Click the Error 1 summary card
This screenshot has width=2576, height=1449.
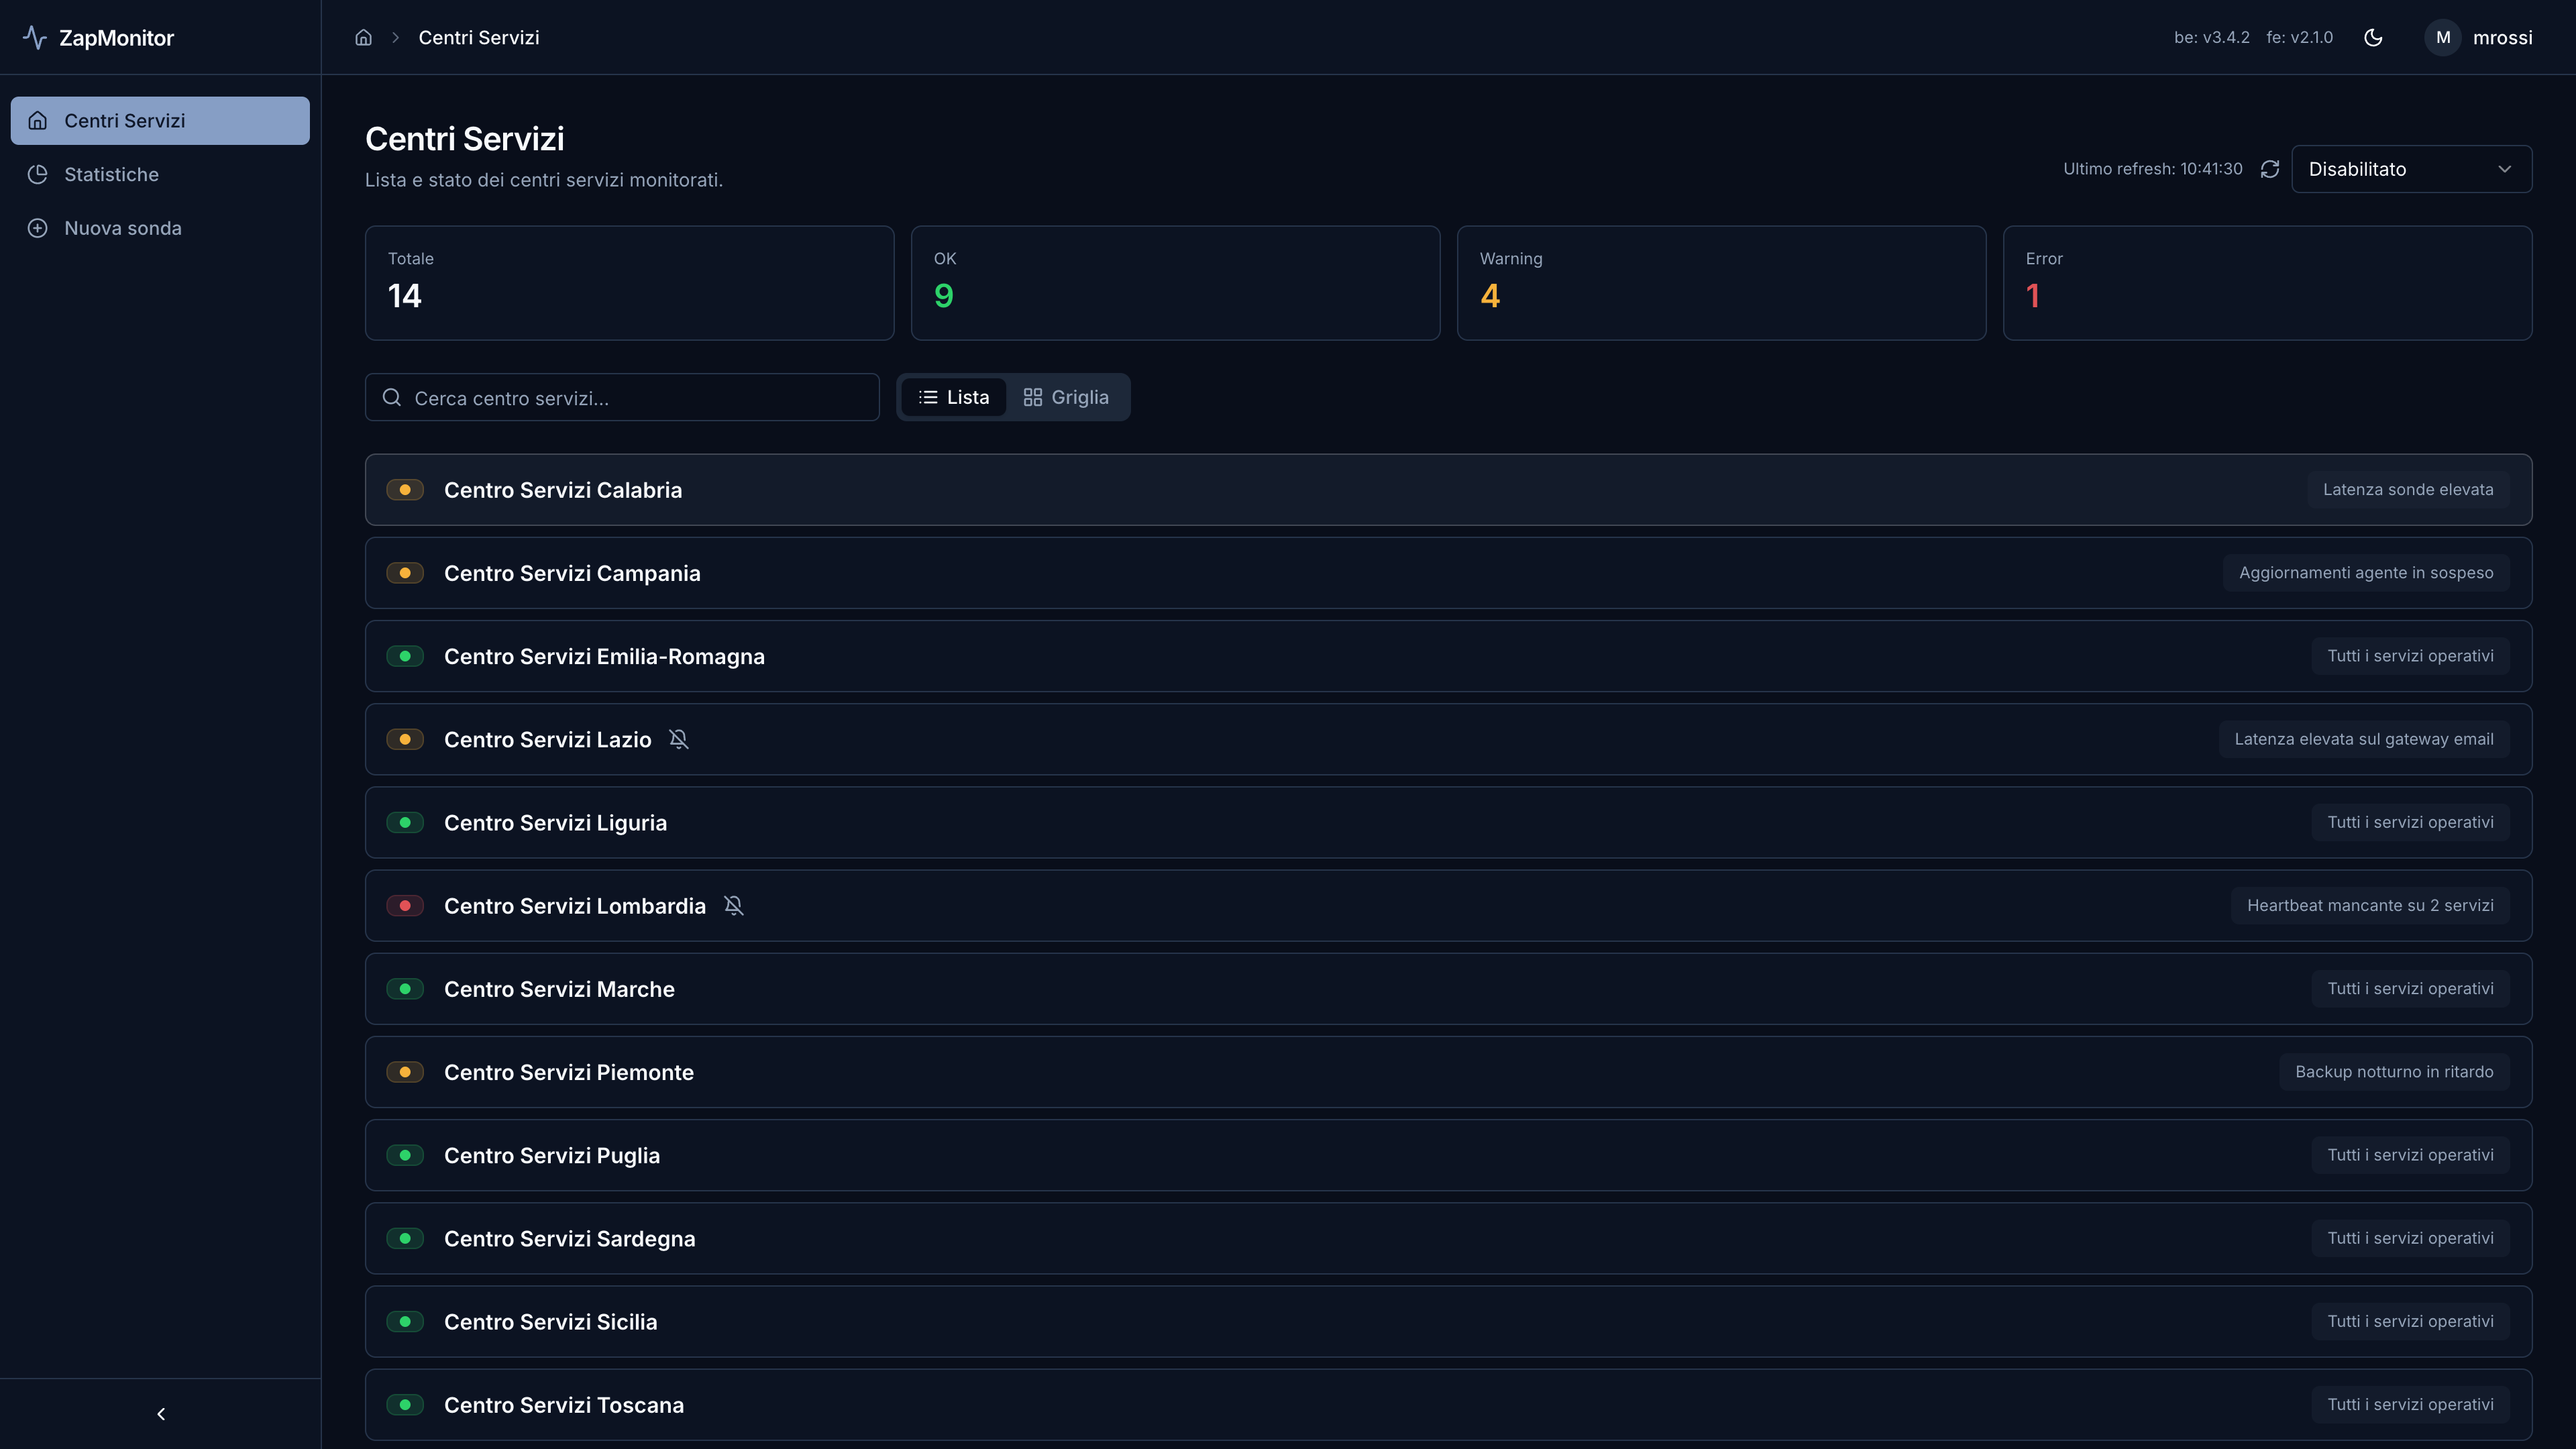coord(2267,283)
